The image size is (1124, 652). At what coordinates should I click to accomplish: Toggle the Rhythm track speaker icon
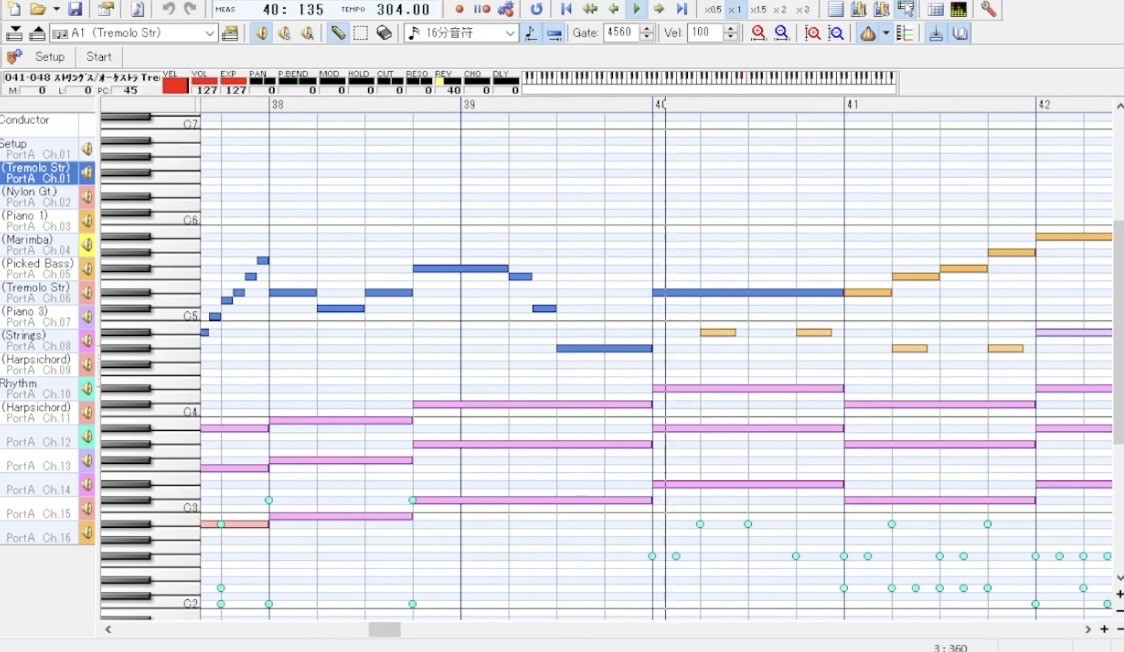[x=87, y=389]
